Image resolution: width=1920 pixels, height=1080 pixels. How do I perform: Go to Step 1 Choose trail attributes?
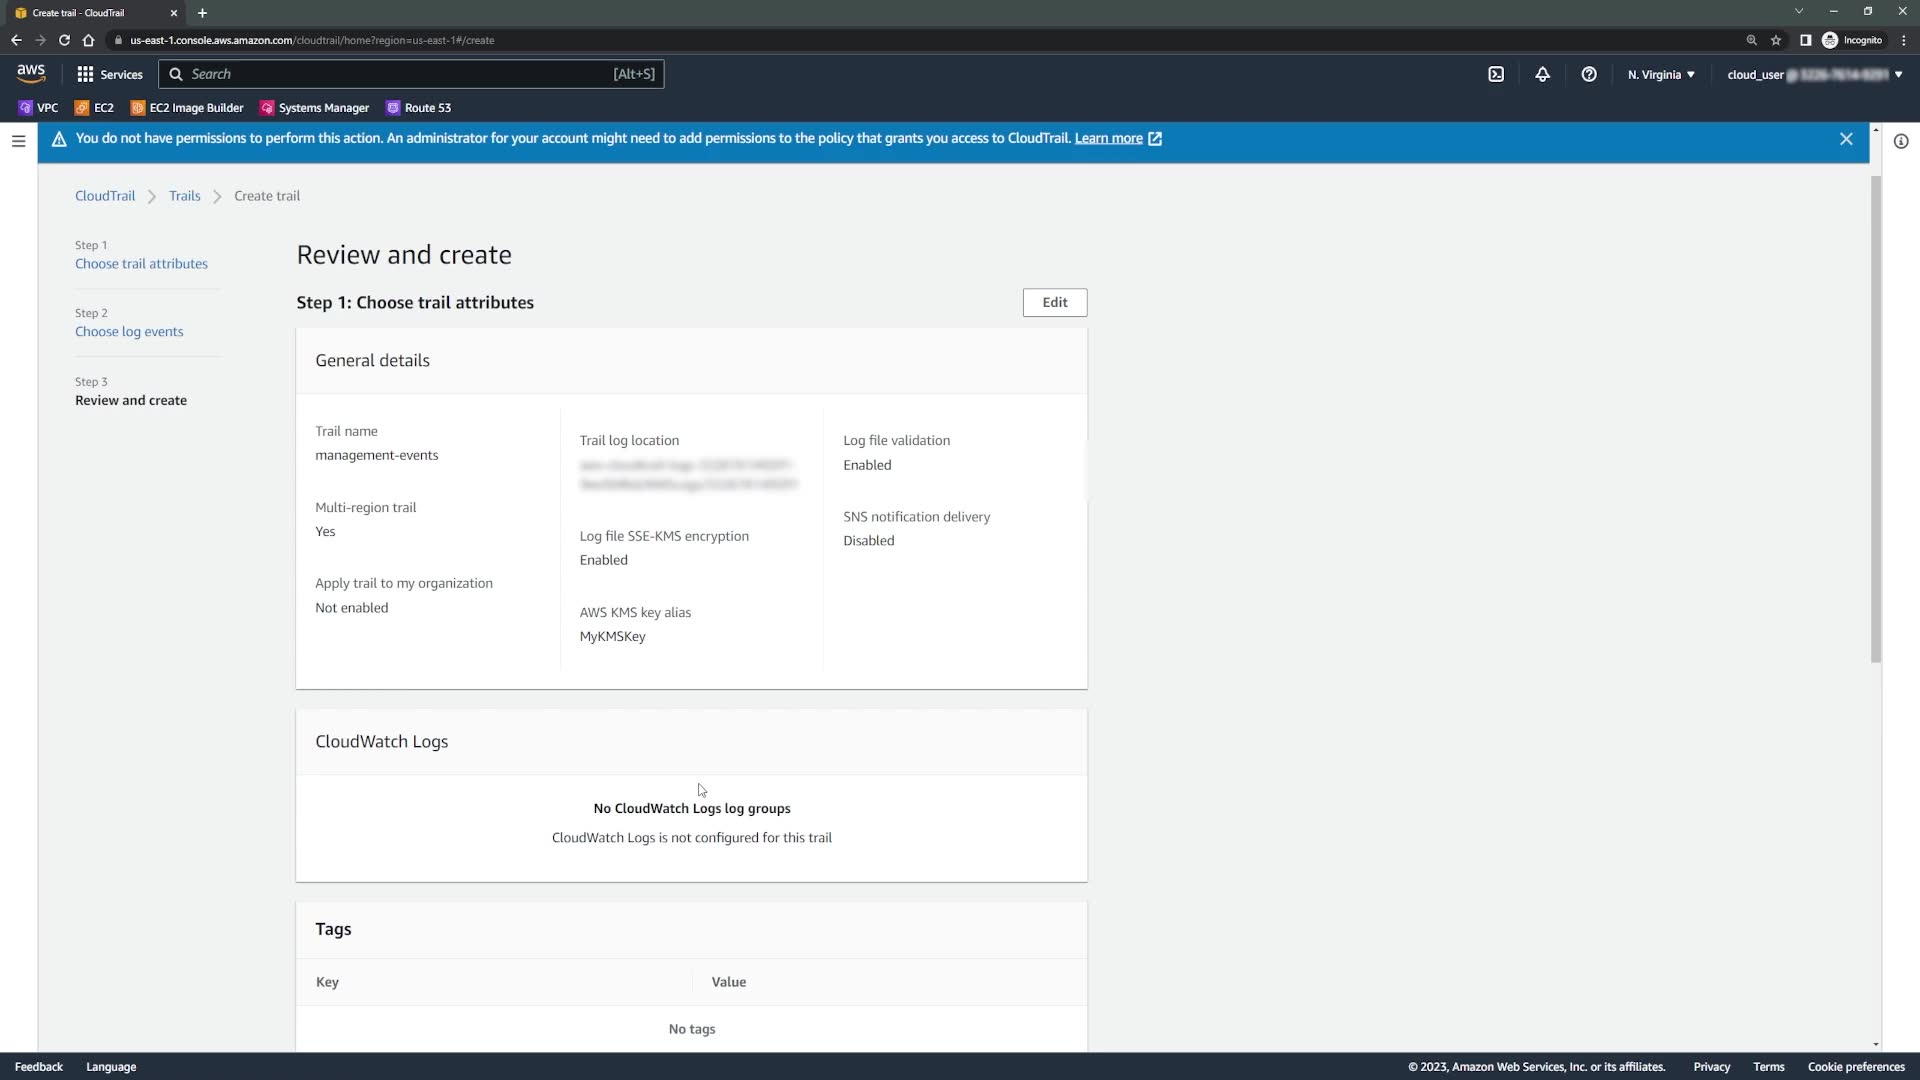(141, 264)
